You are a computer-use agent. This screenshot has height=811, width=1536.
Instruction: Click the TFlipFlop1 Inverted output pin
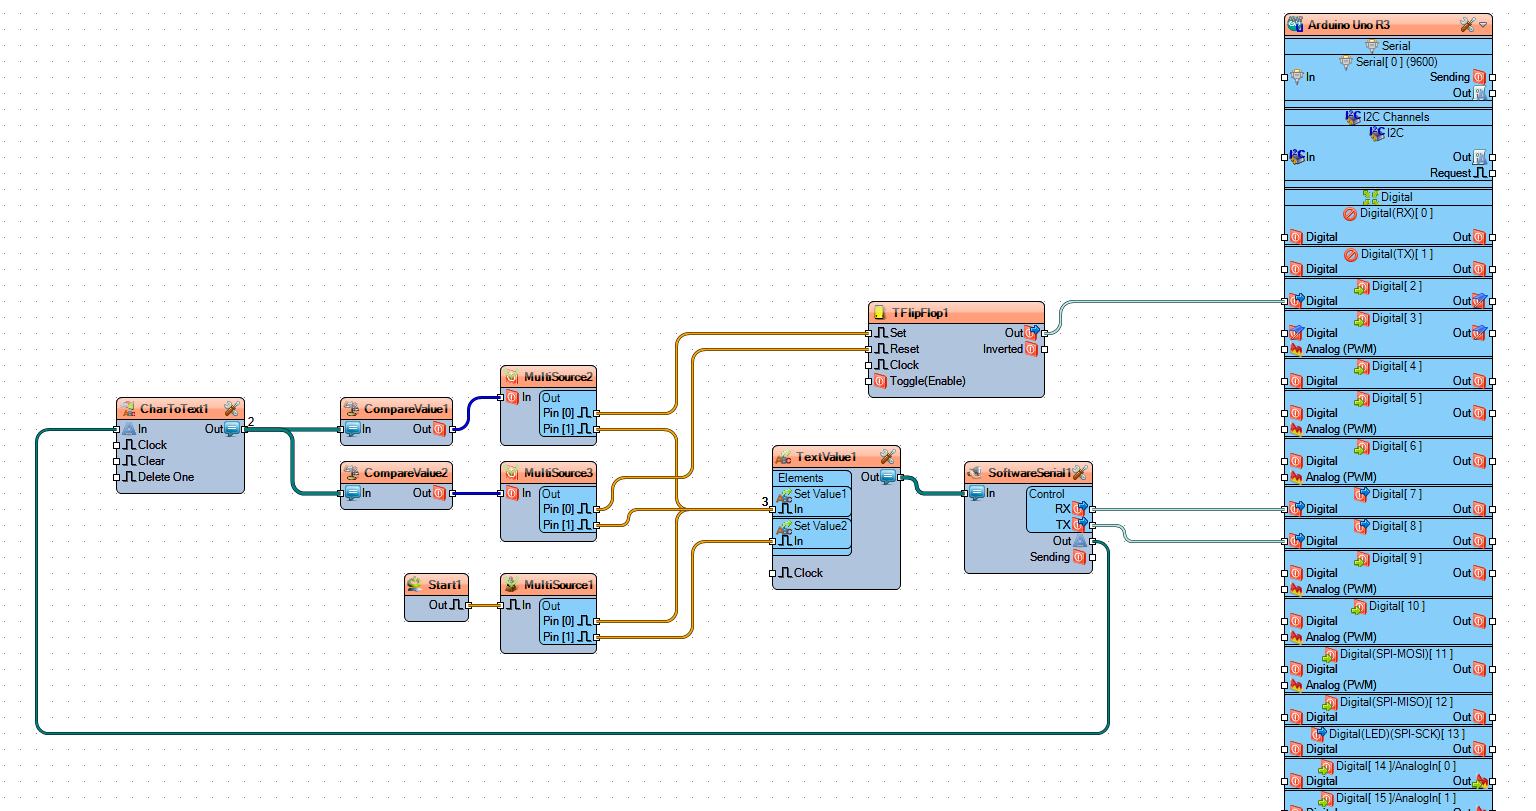pos(1044,349)
